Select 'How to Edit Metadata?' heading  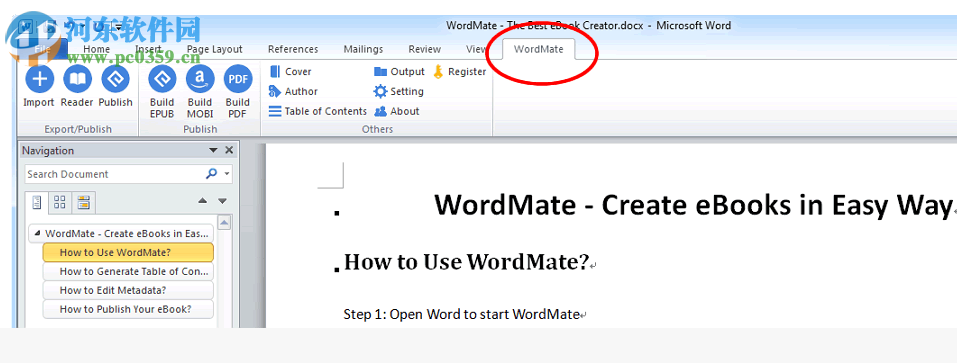[x=128, y=290]
